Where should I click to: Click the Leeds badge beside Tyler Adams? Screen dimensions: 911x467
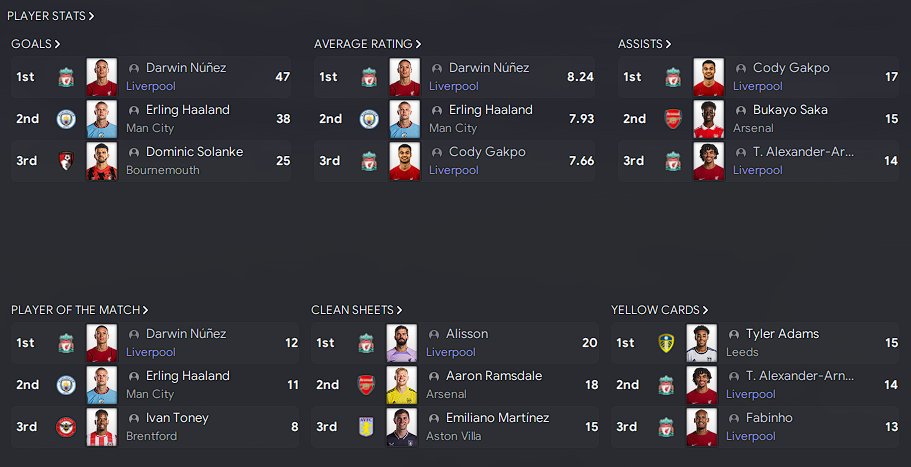click(x=666, y=343)
